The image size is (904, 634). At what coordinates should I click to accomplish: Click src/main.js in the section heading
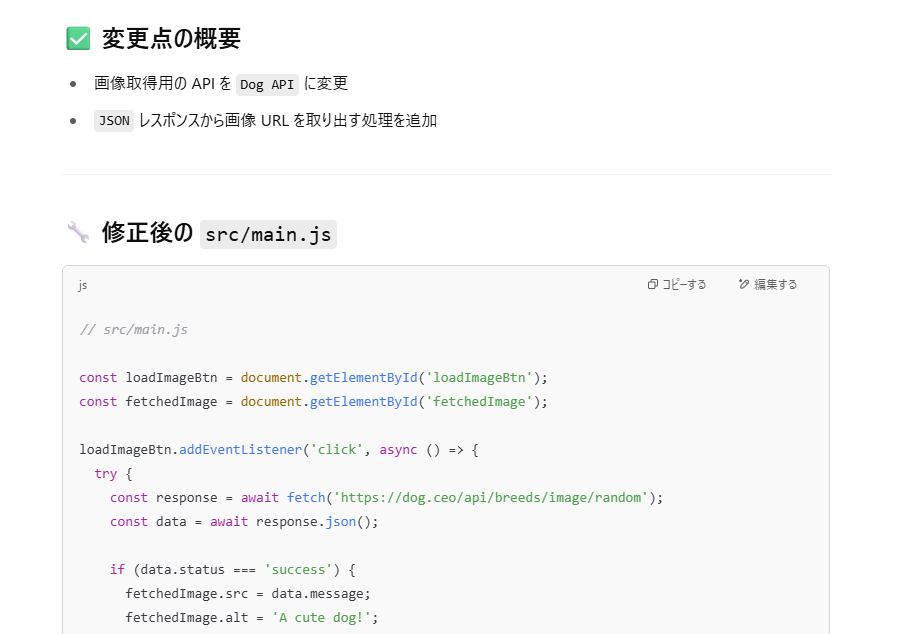coord(268,234)
